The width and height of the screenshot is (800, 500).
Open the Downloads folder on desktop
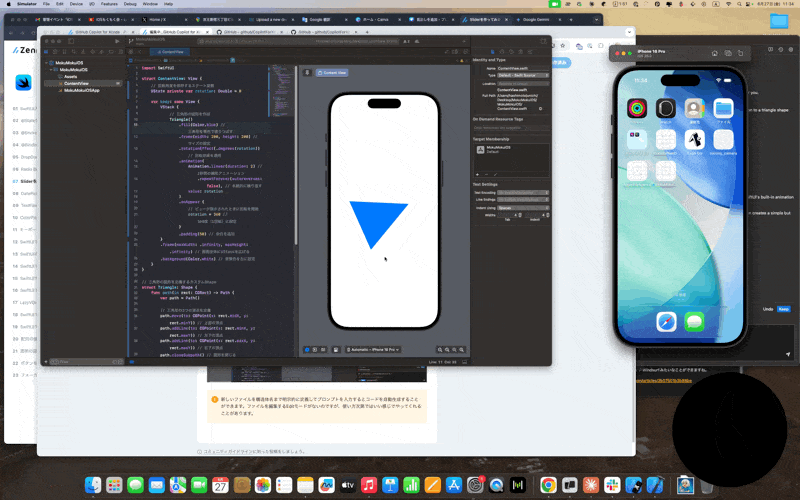pos(779,21)
